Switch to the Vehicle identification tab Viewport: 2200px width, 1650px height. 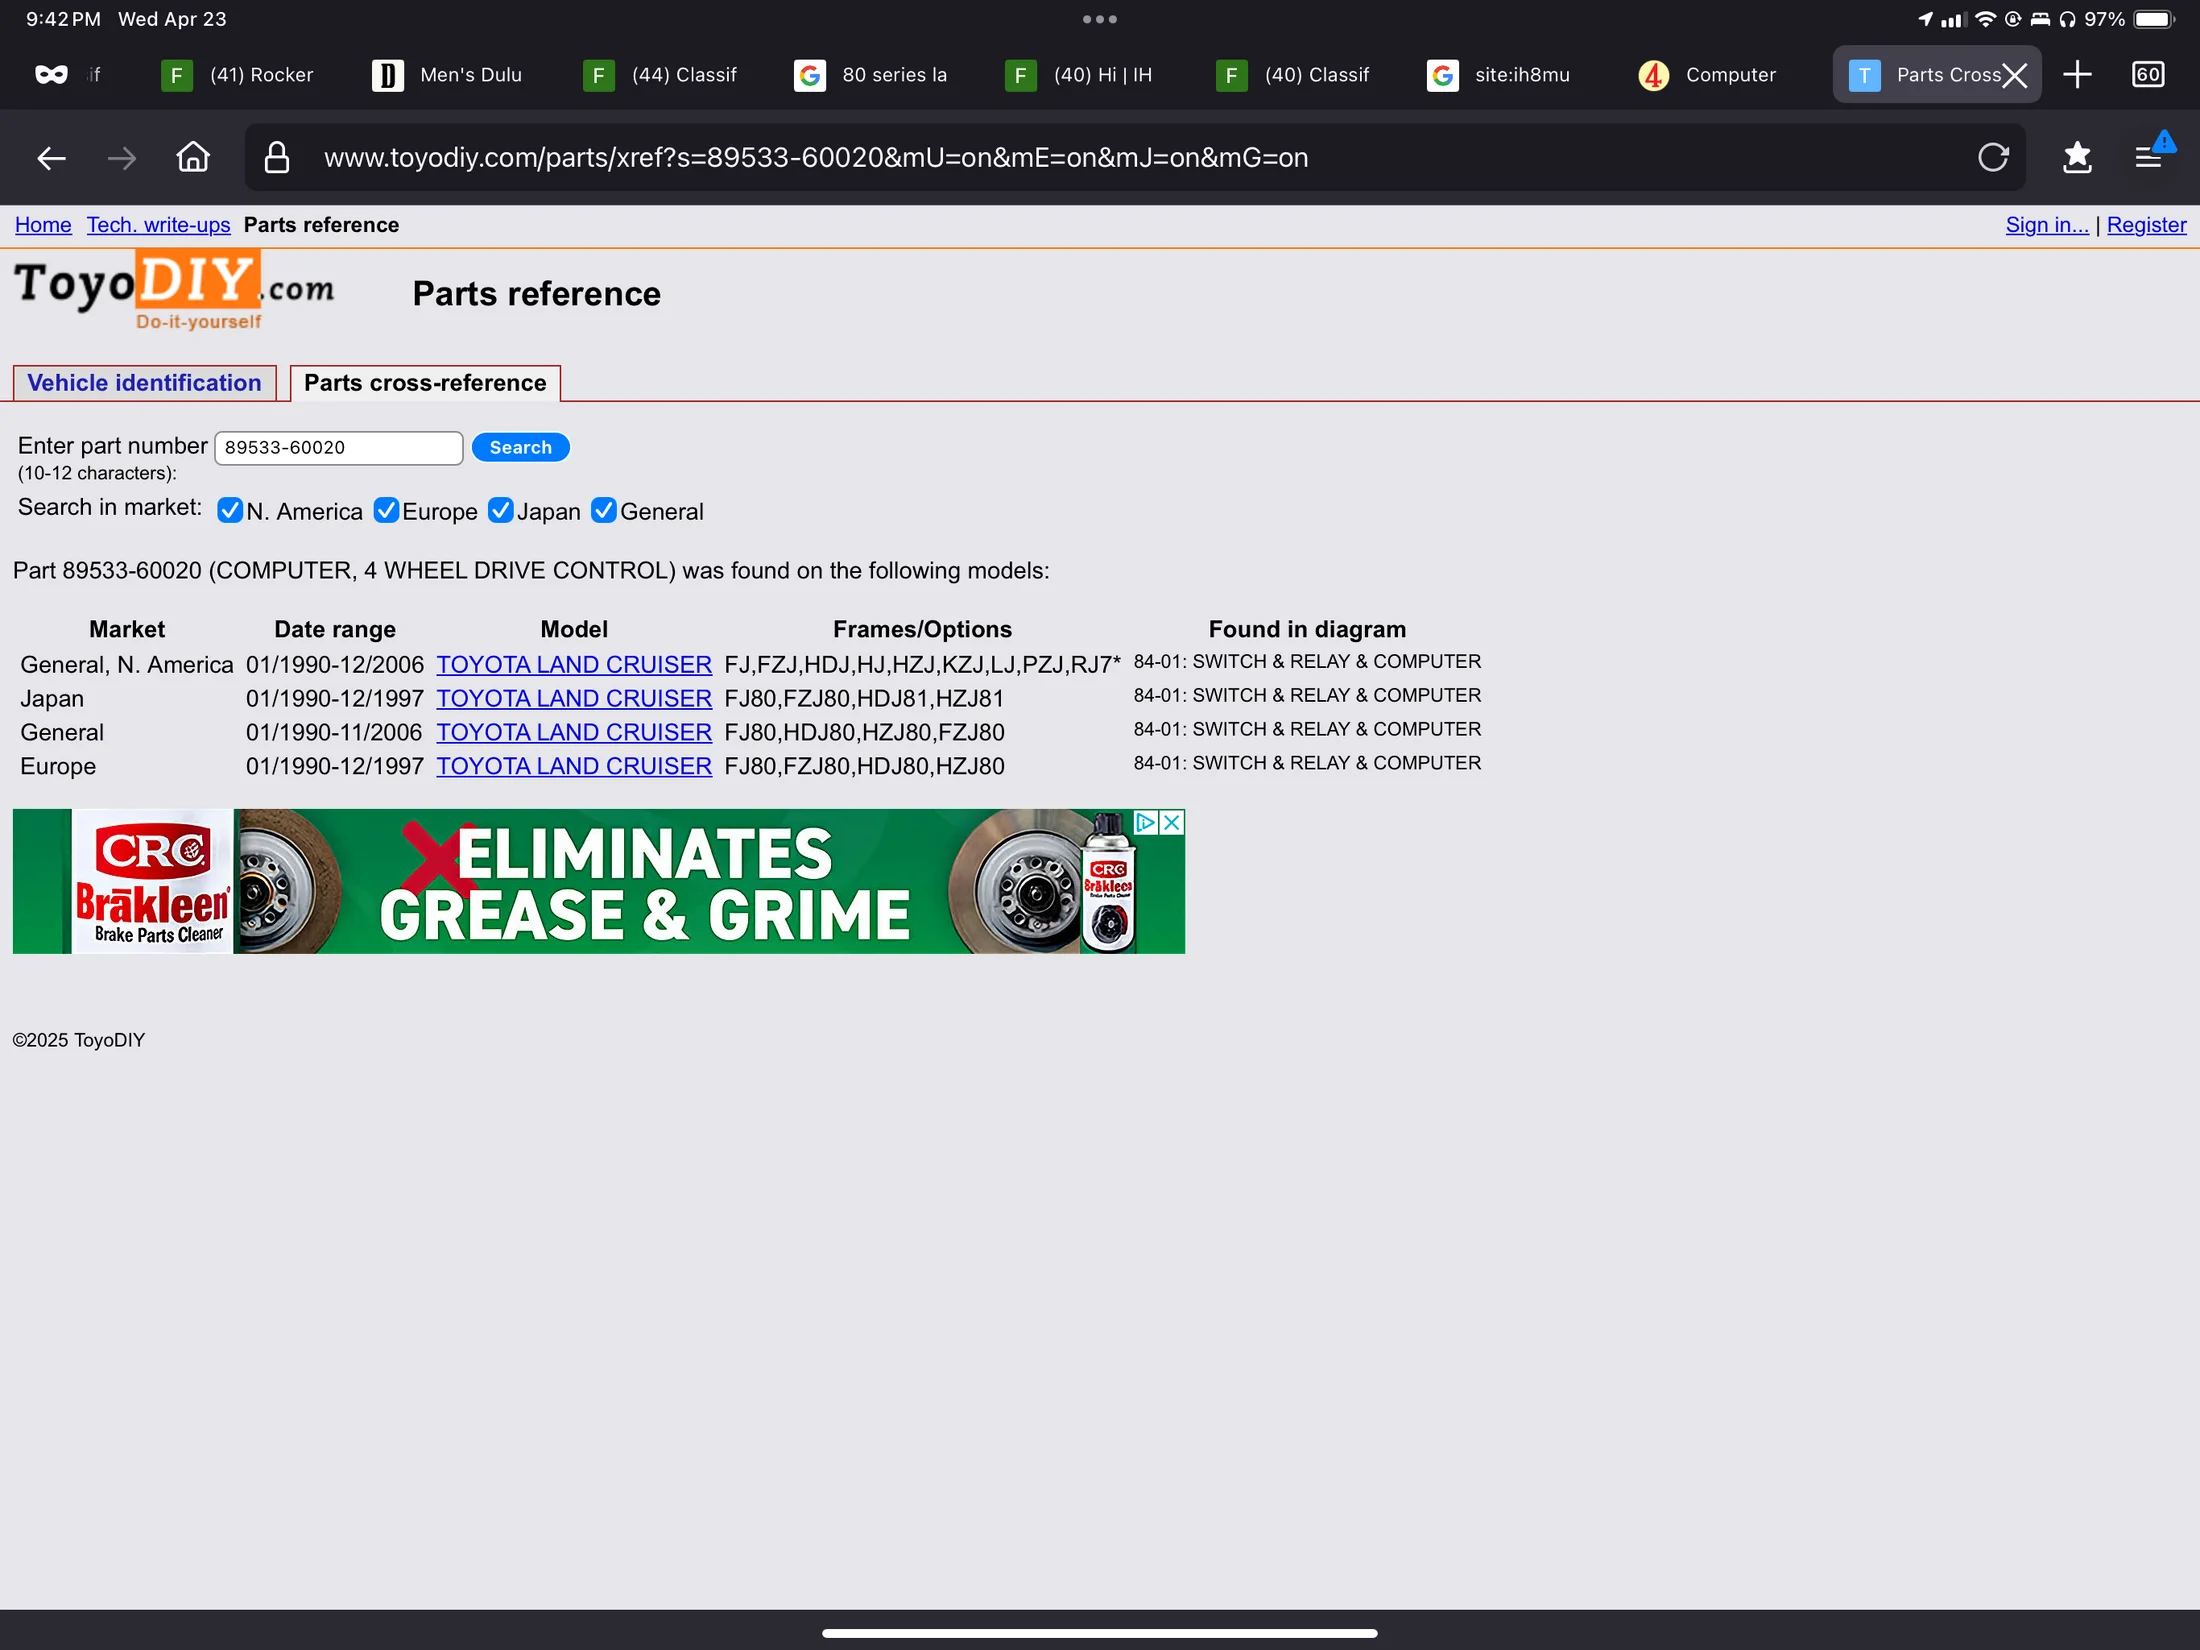(x=144, y=383)
